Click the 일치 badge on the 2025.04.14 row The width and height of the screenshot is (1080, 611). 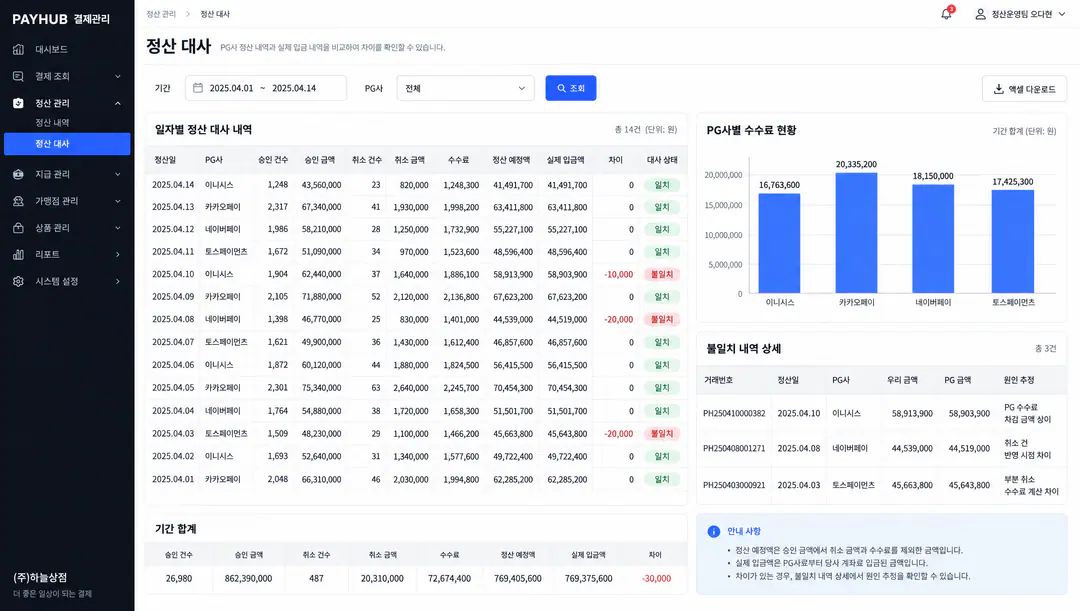coord(662,185)
